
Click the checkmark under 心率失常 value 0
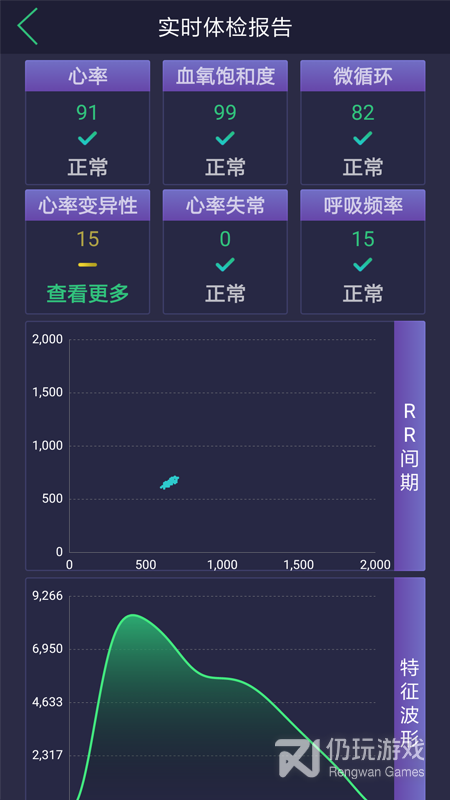(x=225, y=265)
